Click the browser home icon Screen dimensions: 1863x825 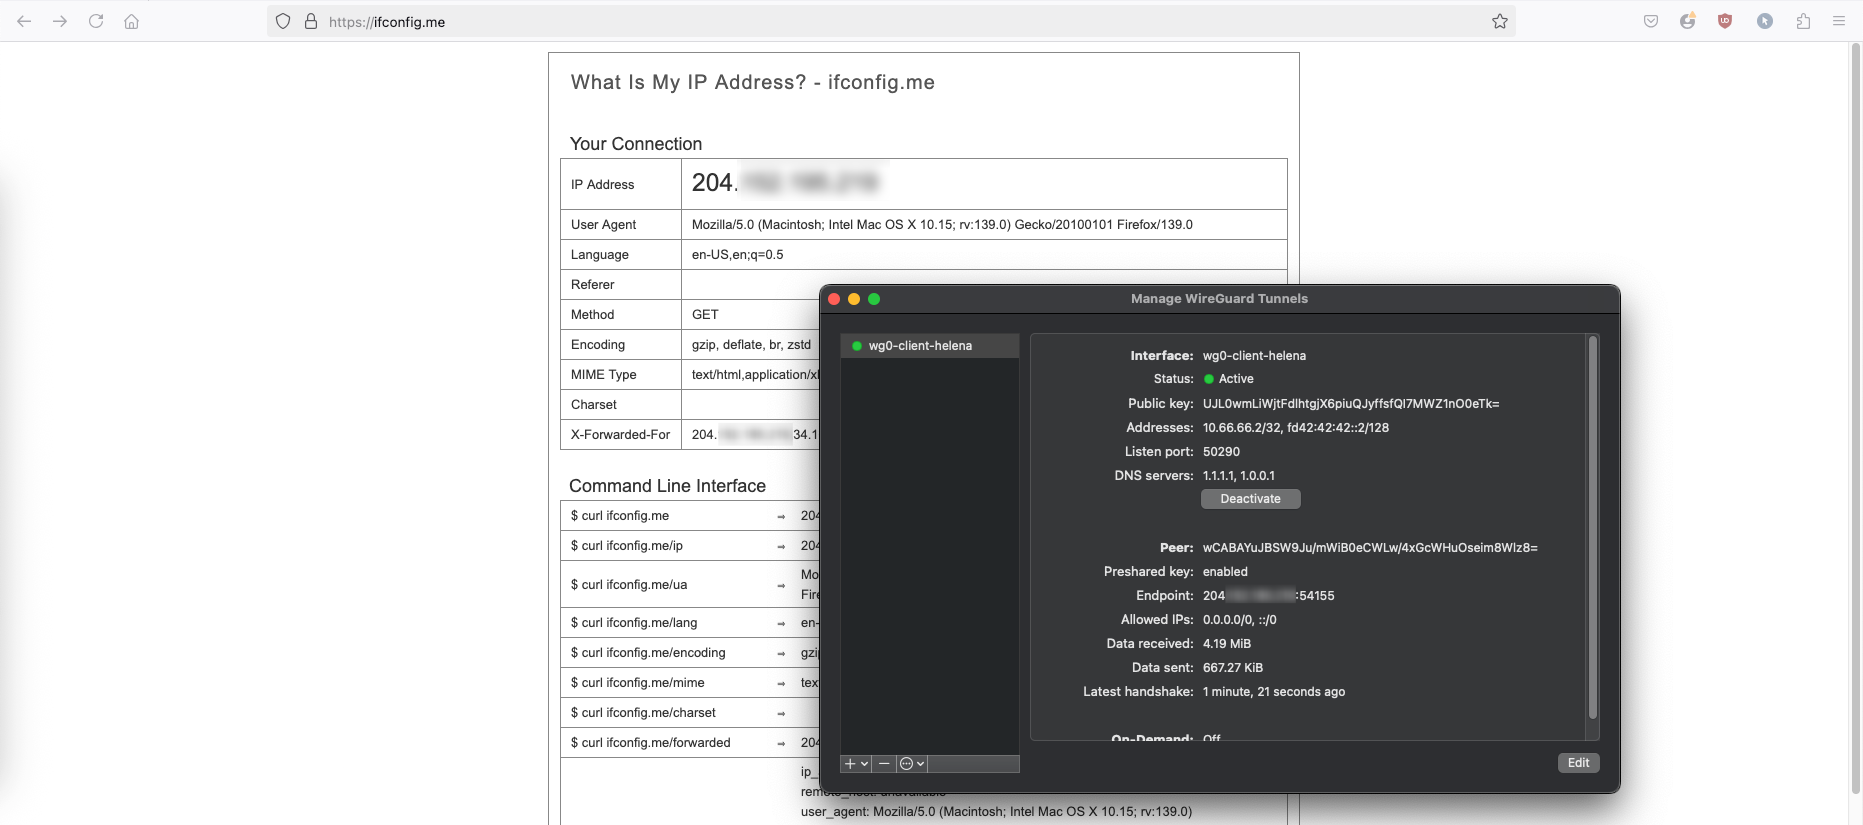[131, 21]
